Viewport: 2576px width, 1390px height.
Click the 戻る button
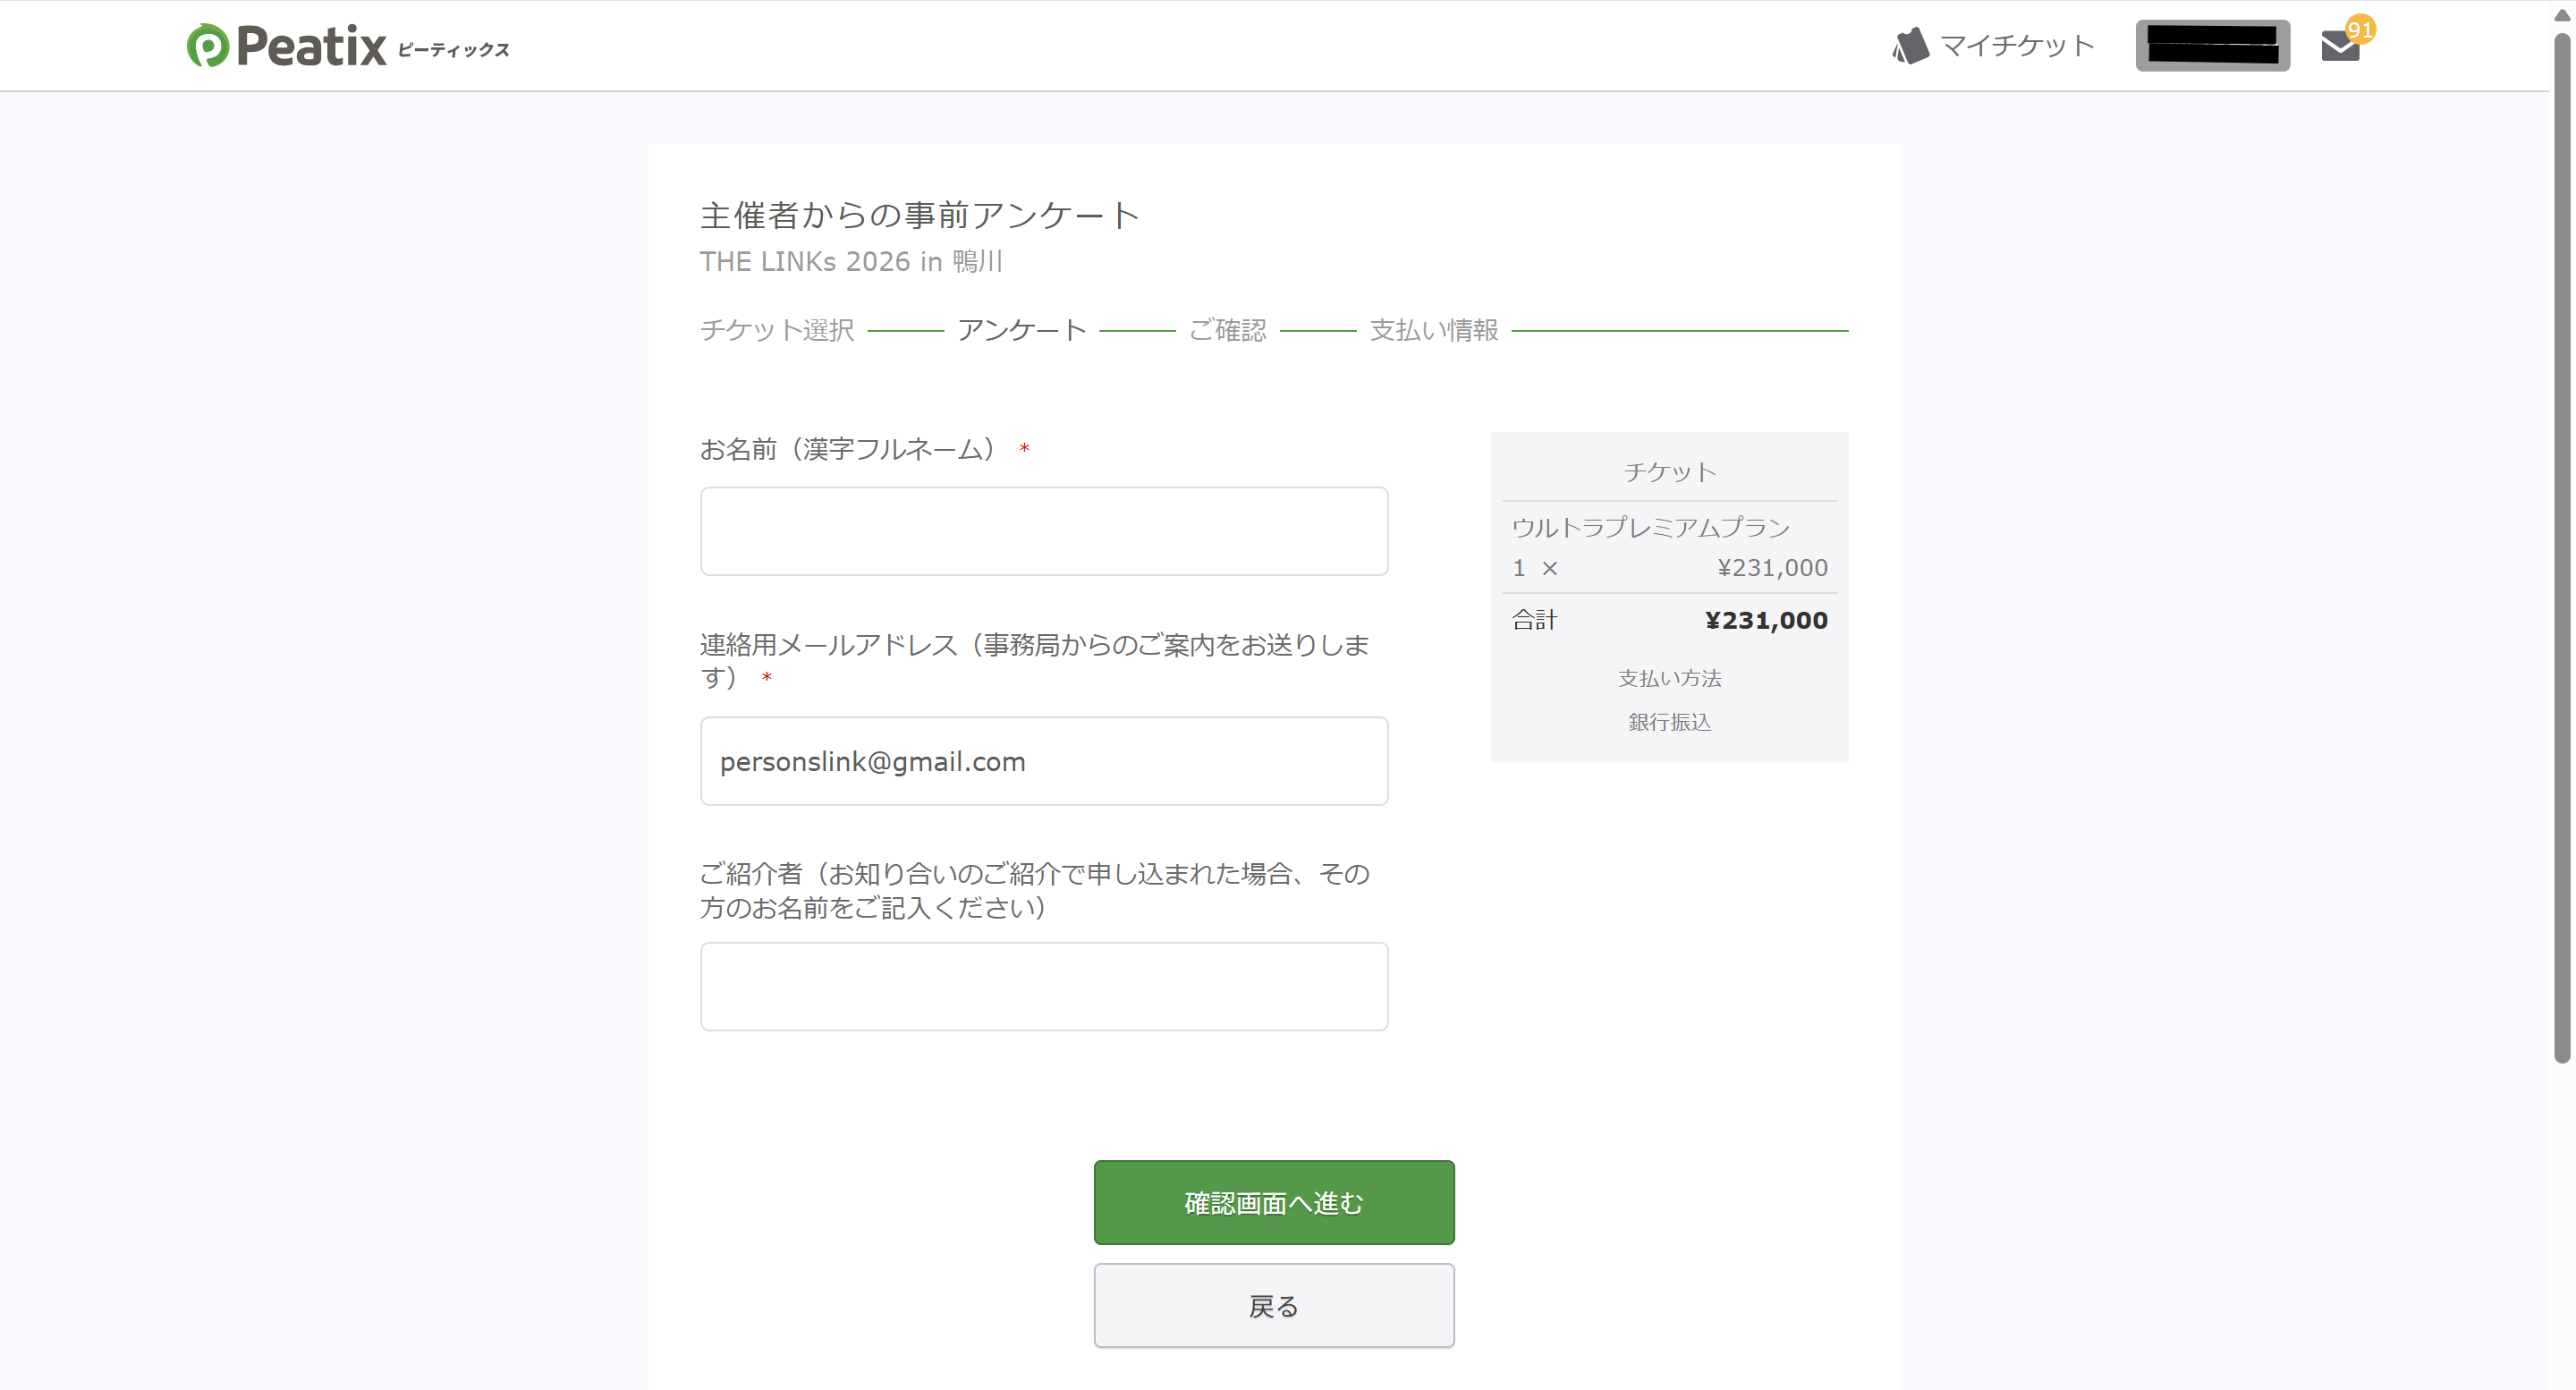coord(1274,1306)
